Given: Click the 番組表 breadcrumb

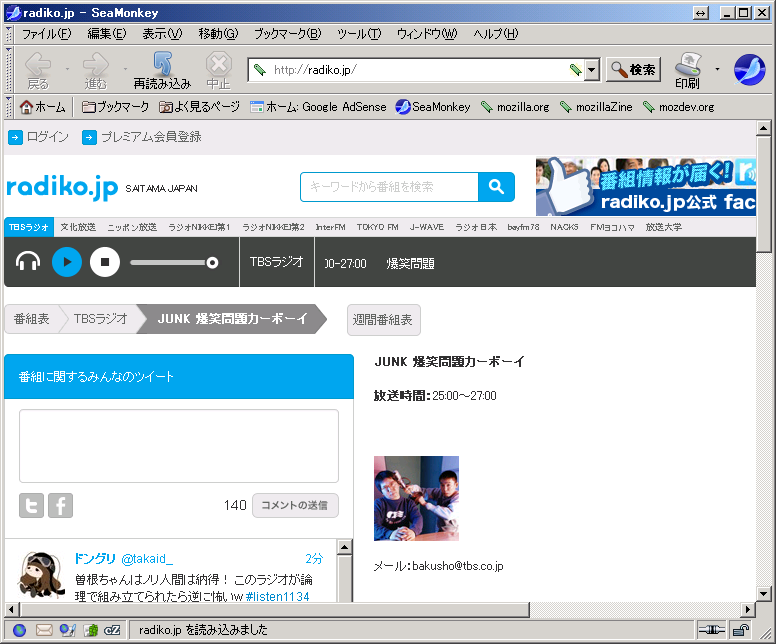Looking at the screenshot, I should pos(32,319).
